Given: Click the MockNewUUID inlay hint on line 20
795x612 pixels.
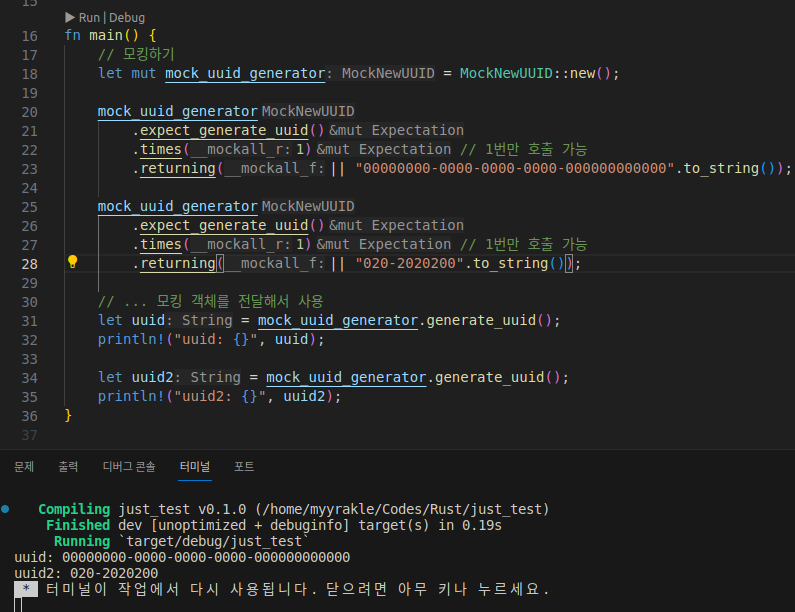Looking at the screenshot, I should coord(307,111).
